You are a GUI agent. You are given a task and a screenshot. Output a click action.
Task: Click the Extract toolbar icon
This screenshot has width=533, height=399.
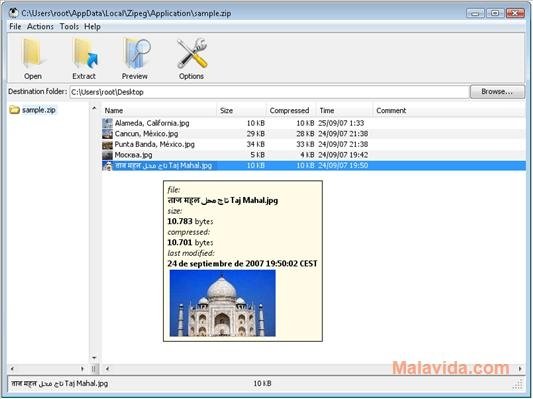pyautogui.click(x=85, y=54)
